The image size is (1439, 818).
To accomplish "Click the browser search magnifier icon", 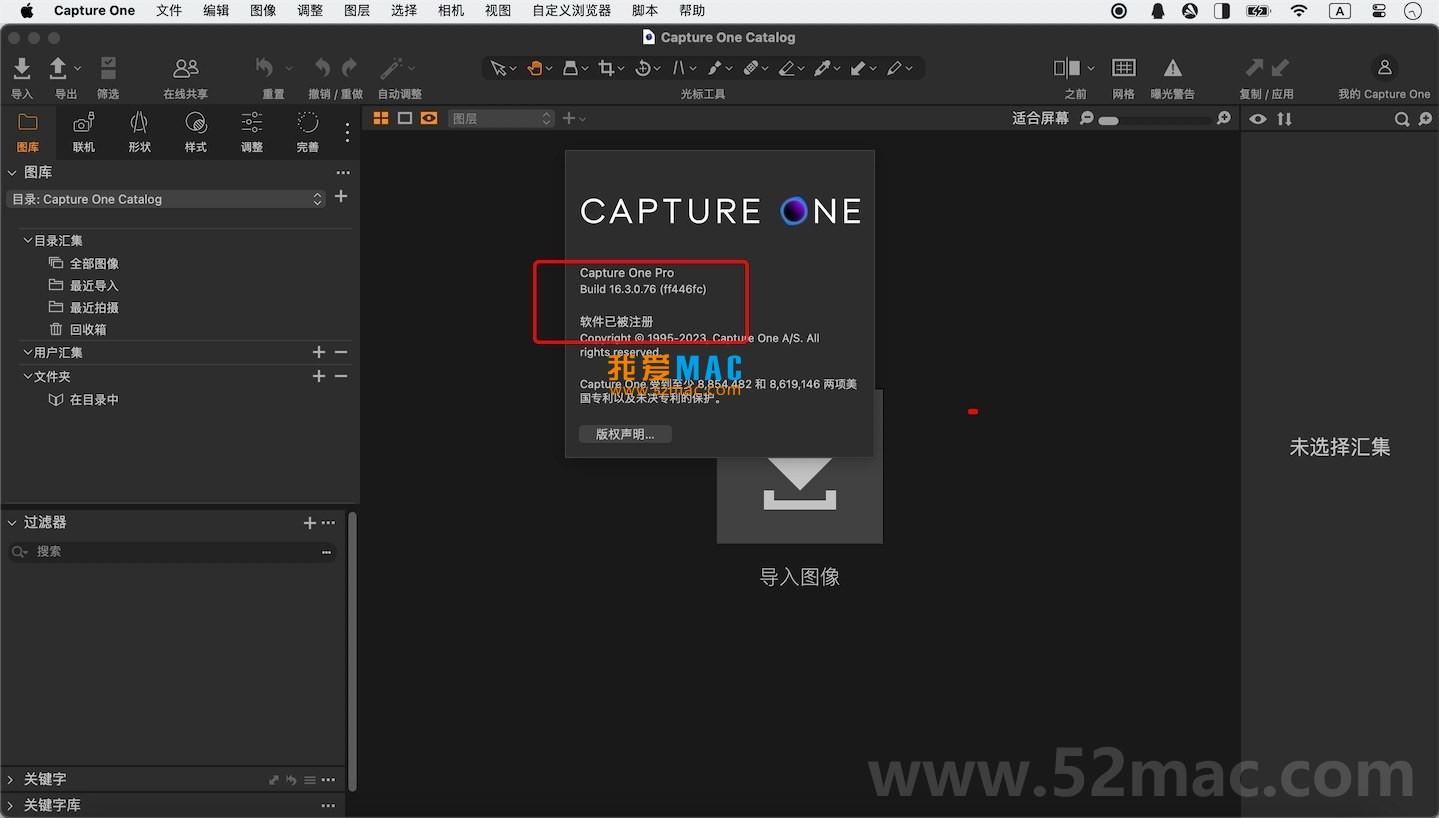I will pos(1402,119).
